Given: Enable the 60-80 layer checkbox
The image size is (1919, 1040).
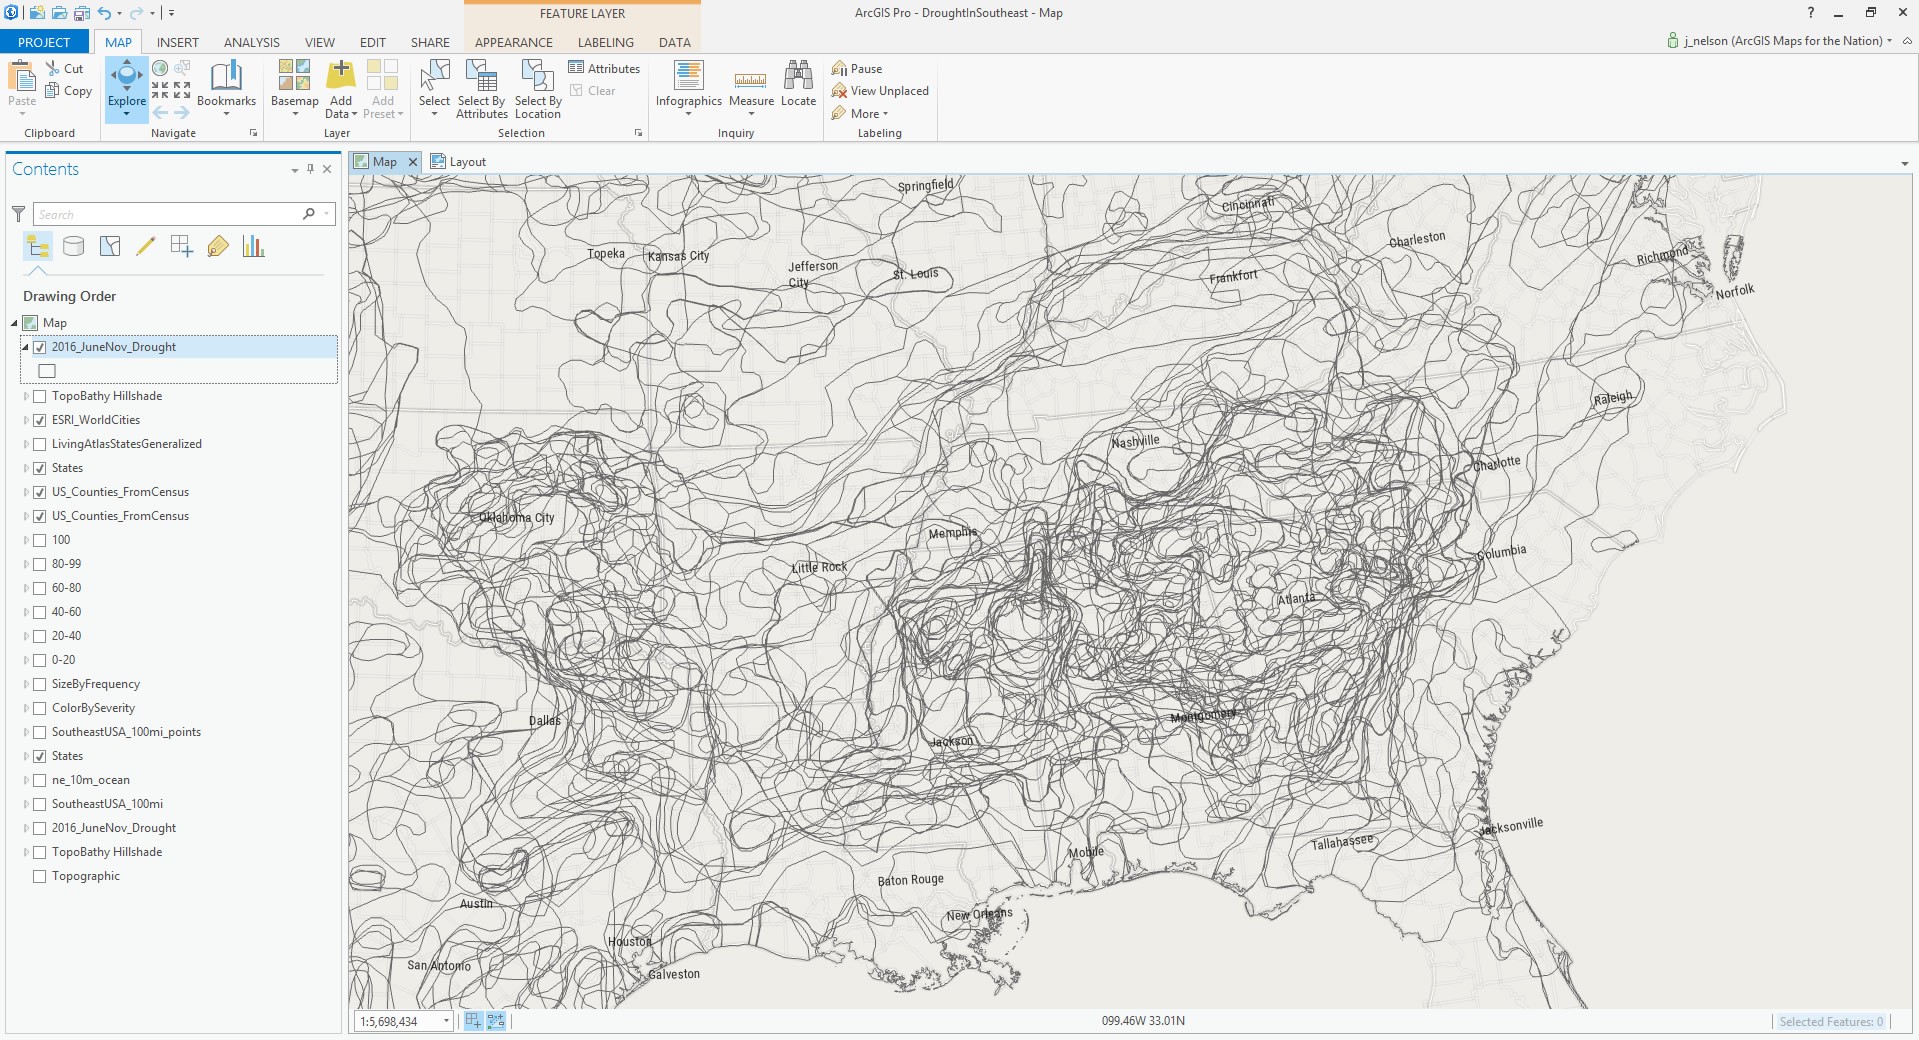Looking at the screenshot, I should click(x=40, y=588).
